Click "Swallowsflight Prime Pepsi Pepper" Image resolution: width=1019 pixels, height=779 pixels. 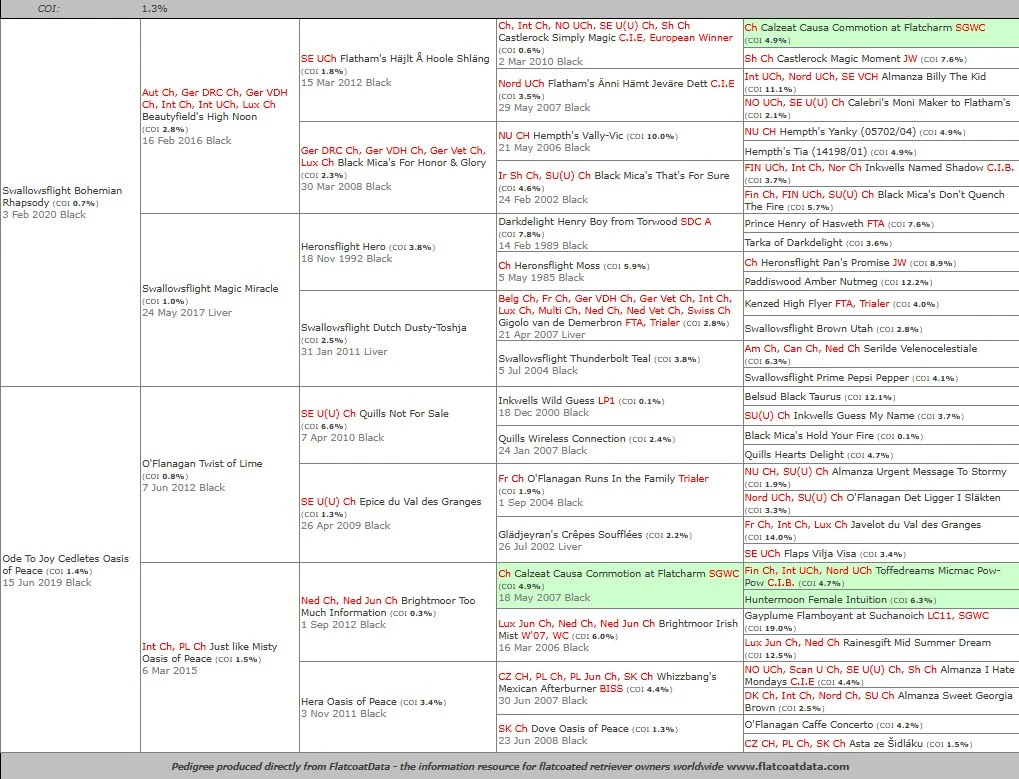tap(827, 377)
